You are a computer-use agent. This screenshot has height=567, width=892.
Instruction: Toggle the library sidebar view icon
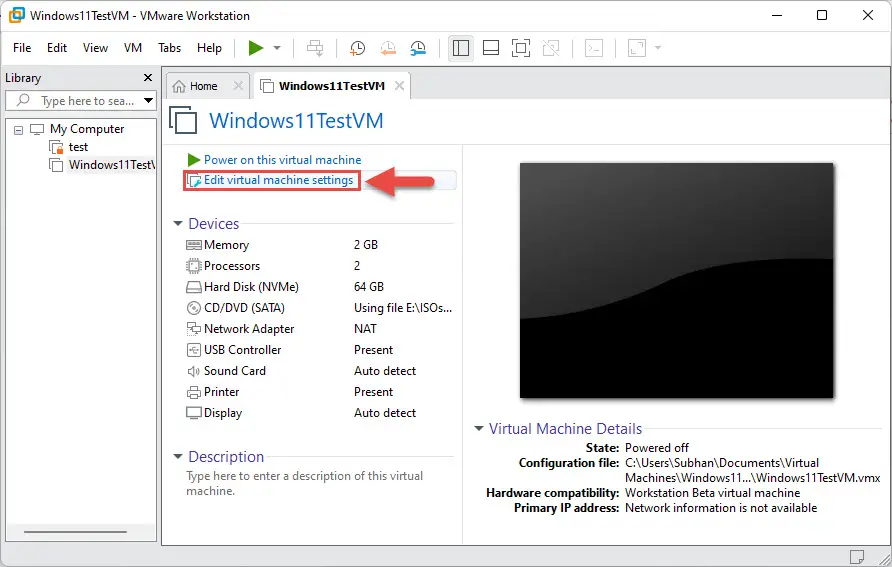pos(460,48)
